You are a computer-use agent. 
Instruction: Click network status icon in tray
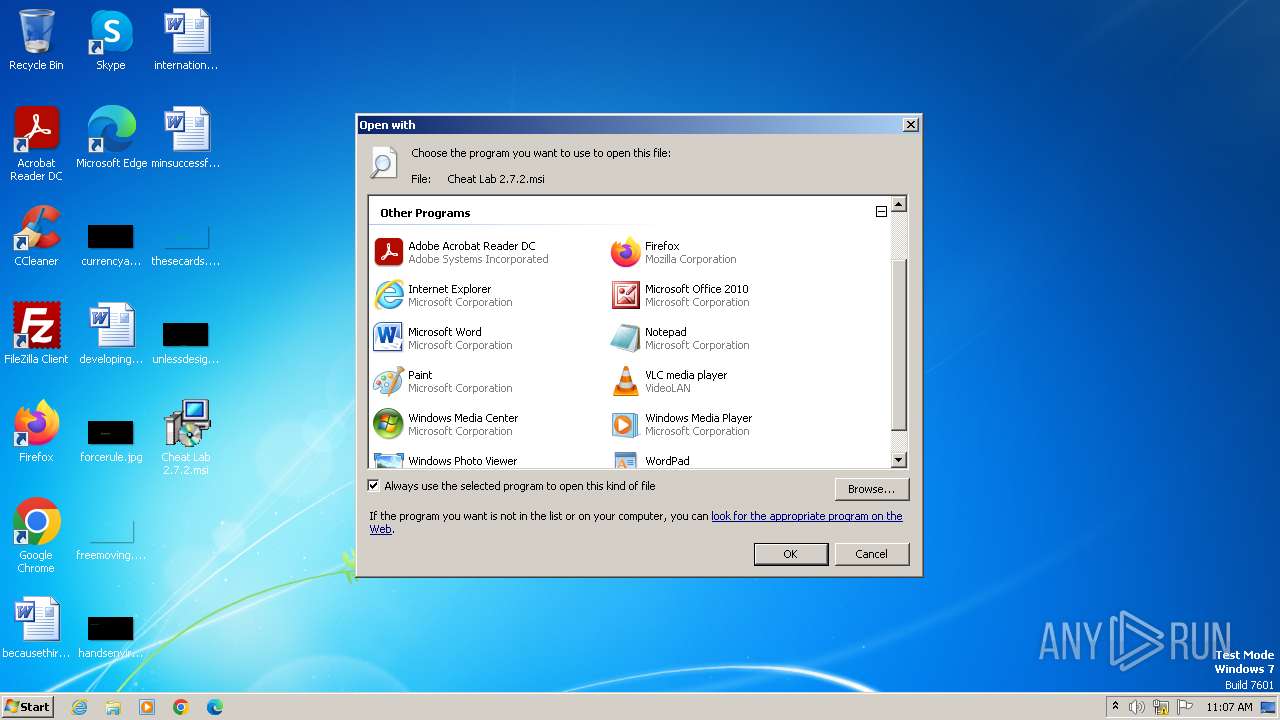click(x=1161, y=707)
